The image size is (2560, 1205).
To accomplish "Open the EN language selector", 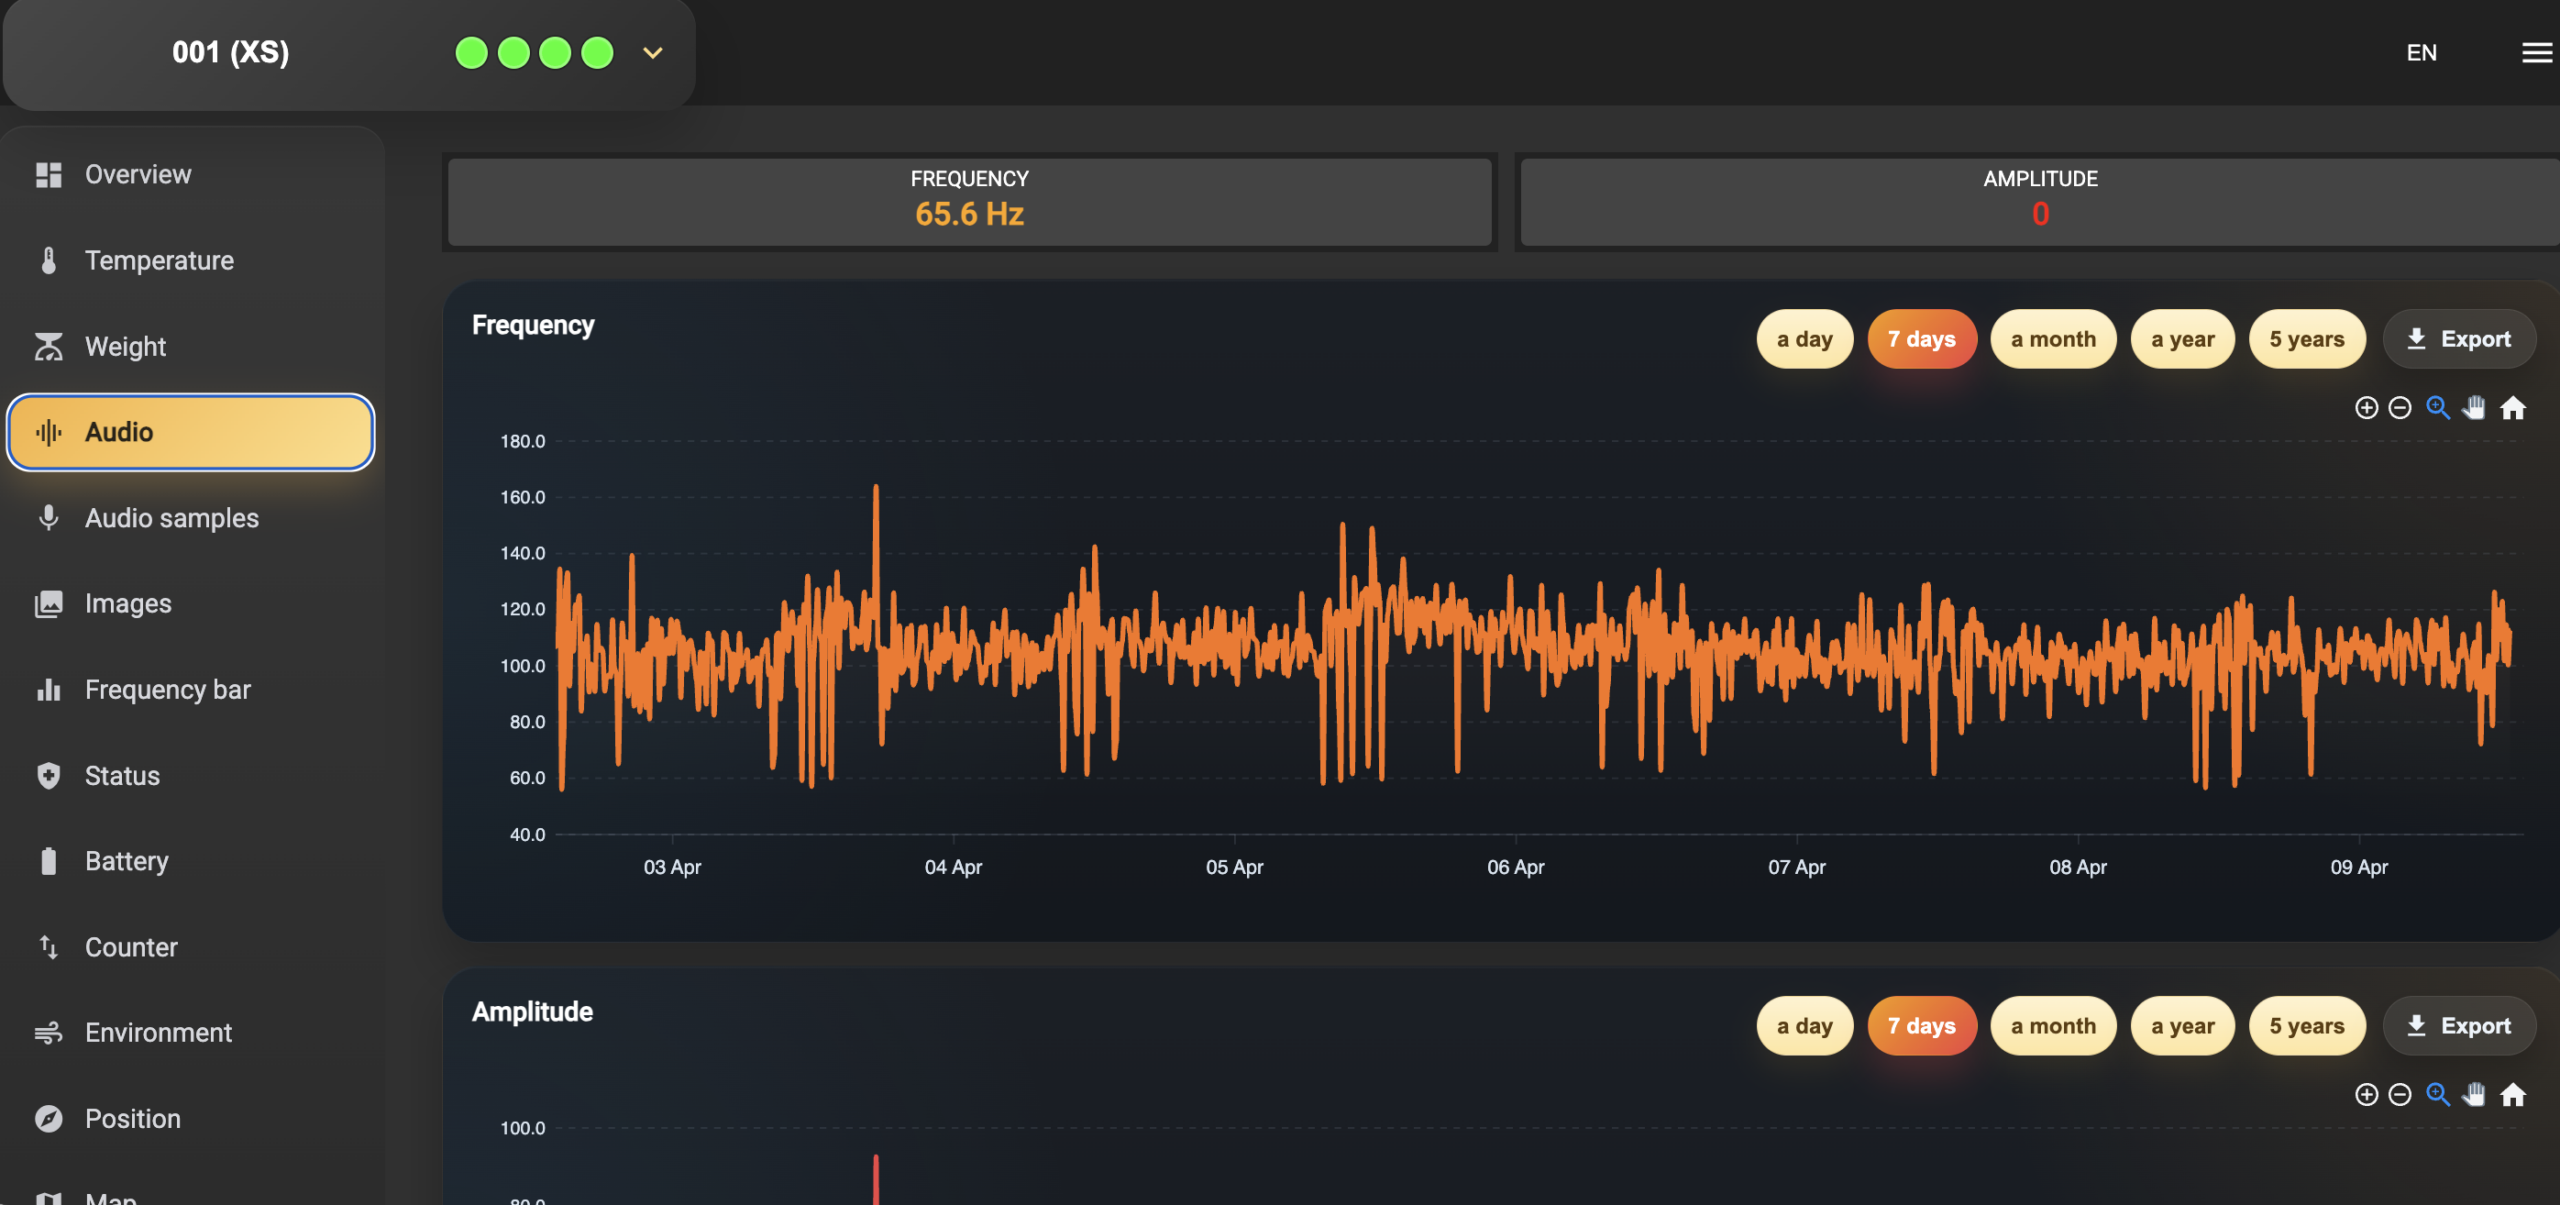I will (x=2421, y=53).
